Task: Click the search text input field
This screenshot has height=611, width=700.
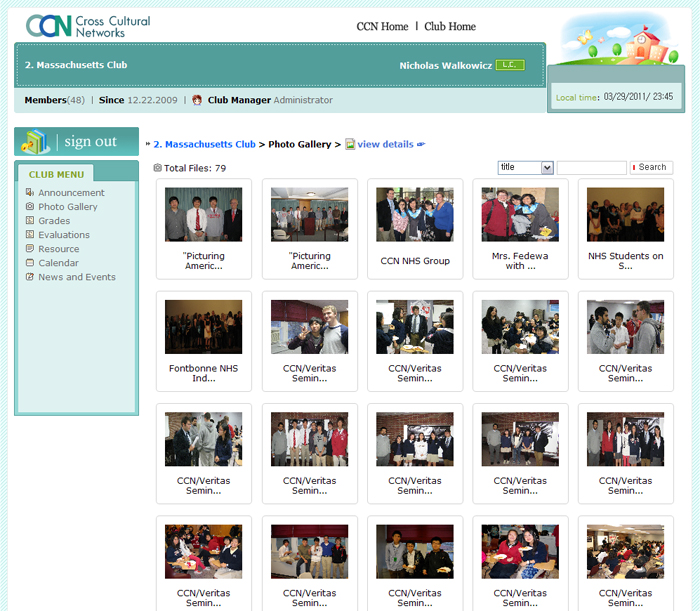Action: click(x=592, y=167)
